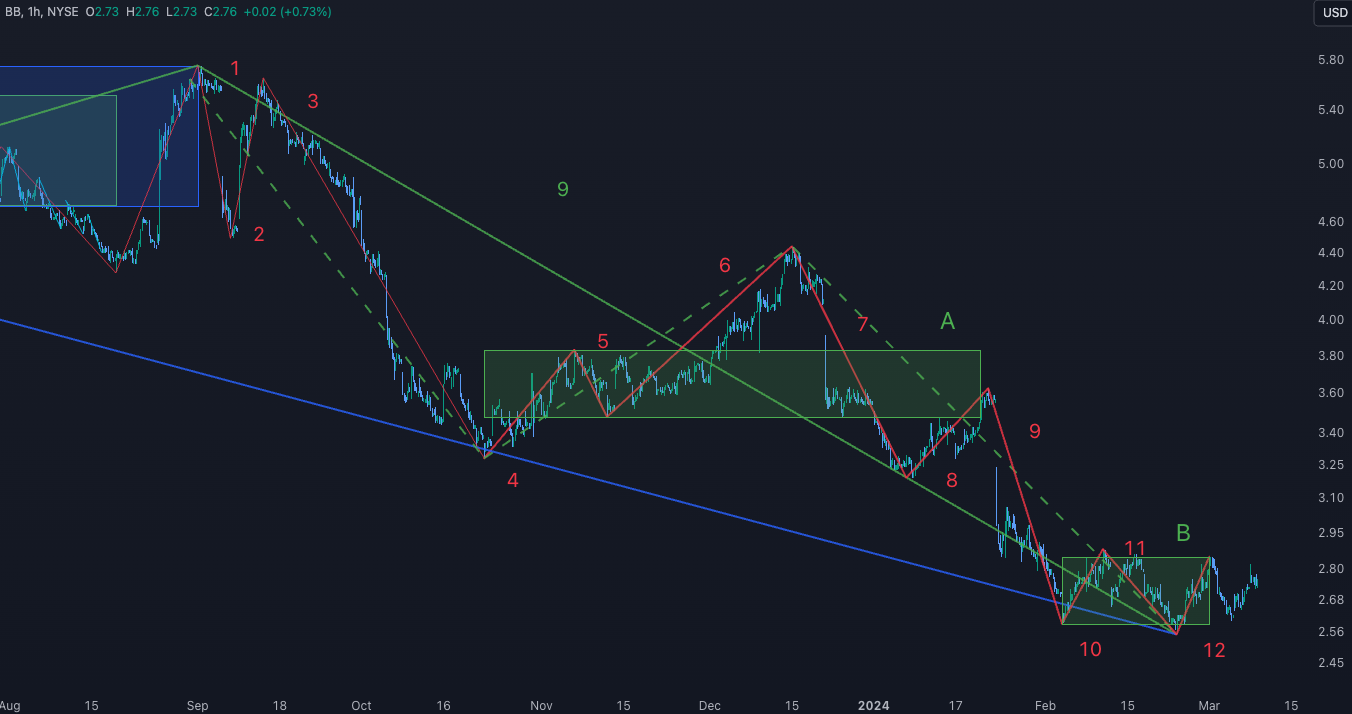Click the BB, 1h, NYSE symbol title
This screenshot has width=1352, height=714.
pos(39,12)
